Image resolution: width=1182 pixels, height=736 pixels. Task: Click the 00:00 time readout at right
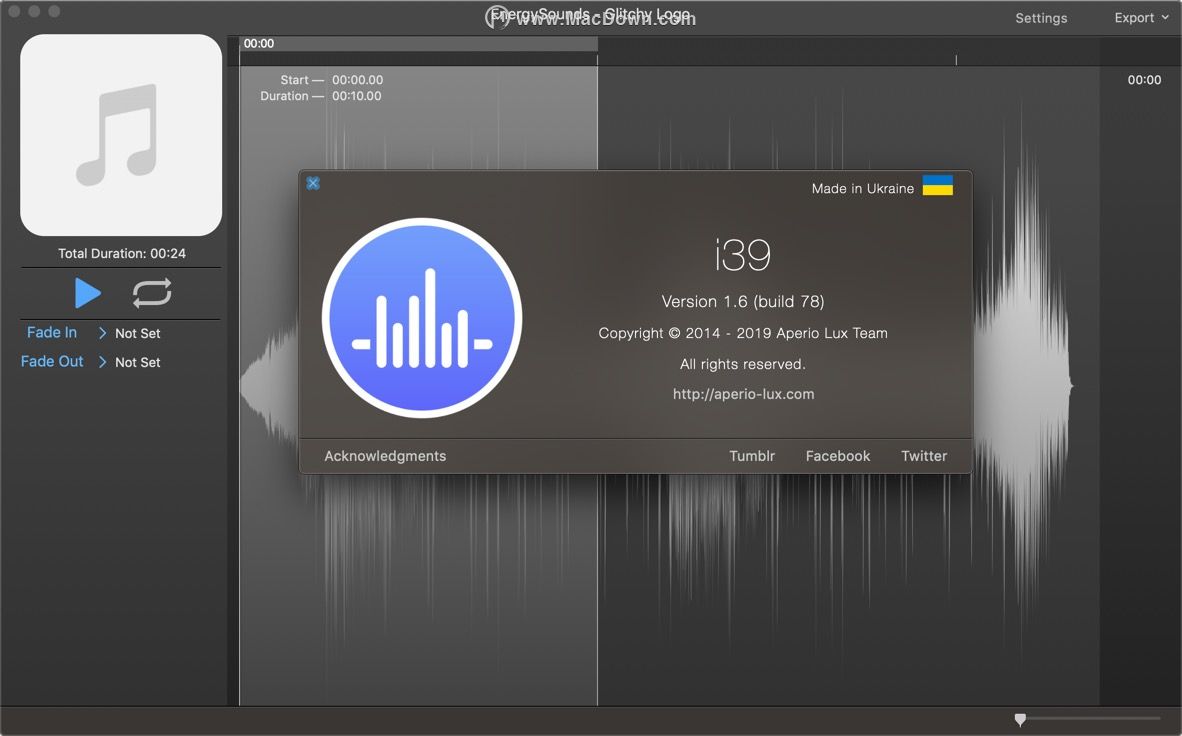pyautogui.click(x=1144, y=80)
